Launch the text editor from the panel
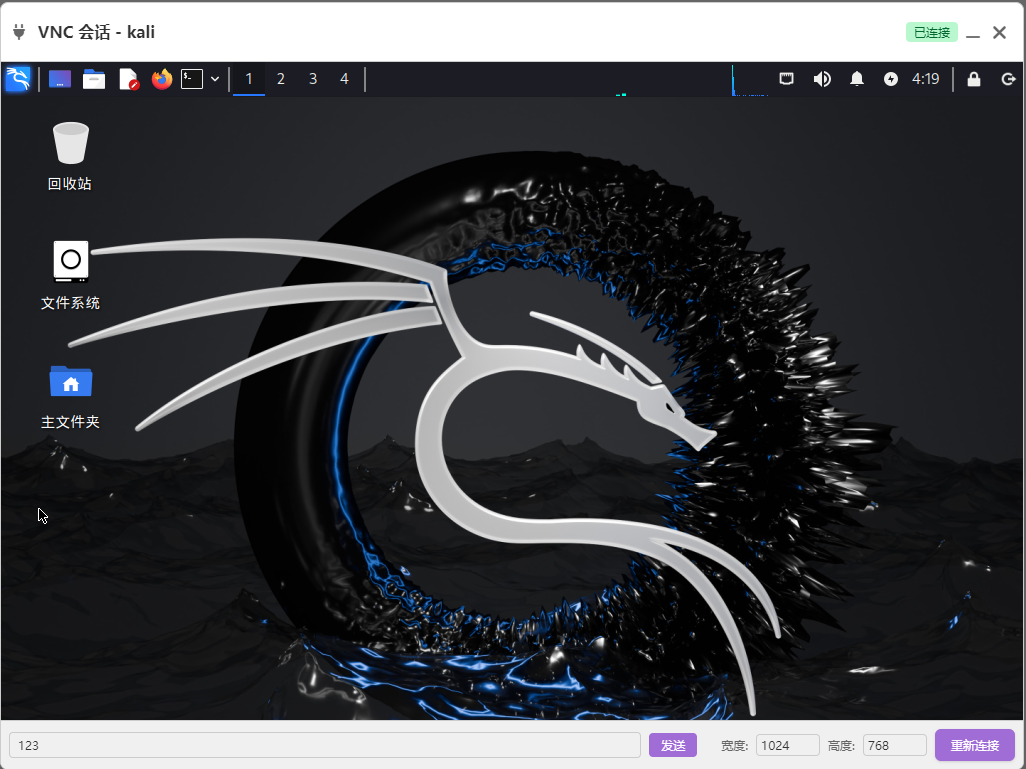1026x769 pixels. coord(128,79)
